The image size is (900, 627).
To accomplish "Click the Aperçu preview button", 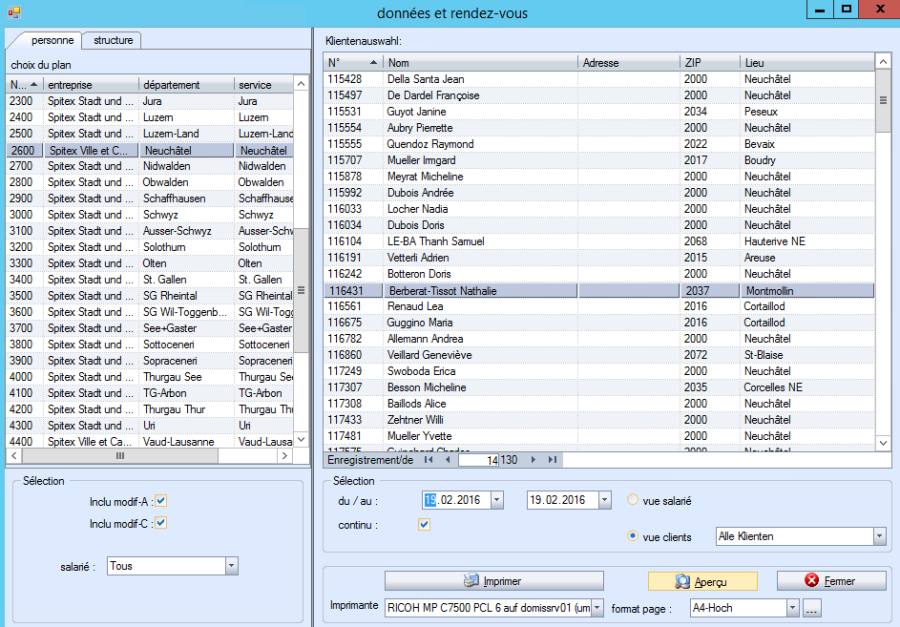I will [x=702, y=581].
